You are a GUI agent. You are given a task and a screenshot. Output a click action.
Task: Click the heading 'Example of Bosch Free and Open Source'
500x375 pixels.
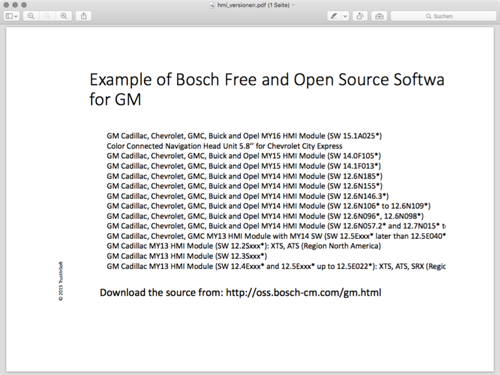tap(239, 80)
